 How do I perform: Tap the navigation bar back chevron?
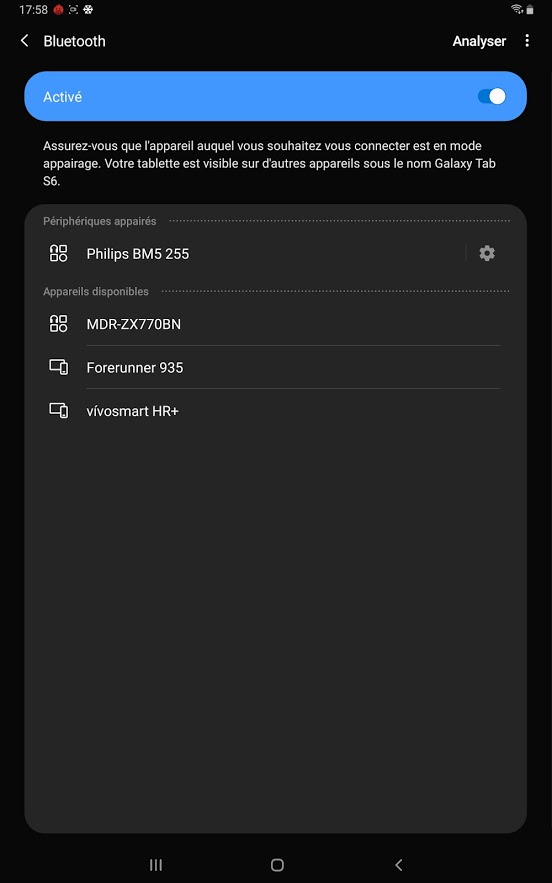(x=399, y=864)
